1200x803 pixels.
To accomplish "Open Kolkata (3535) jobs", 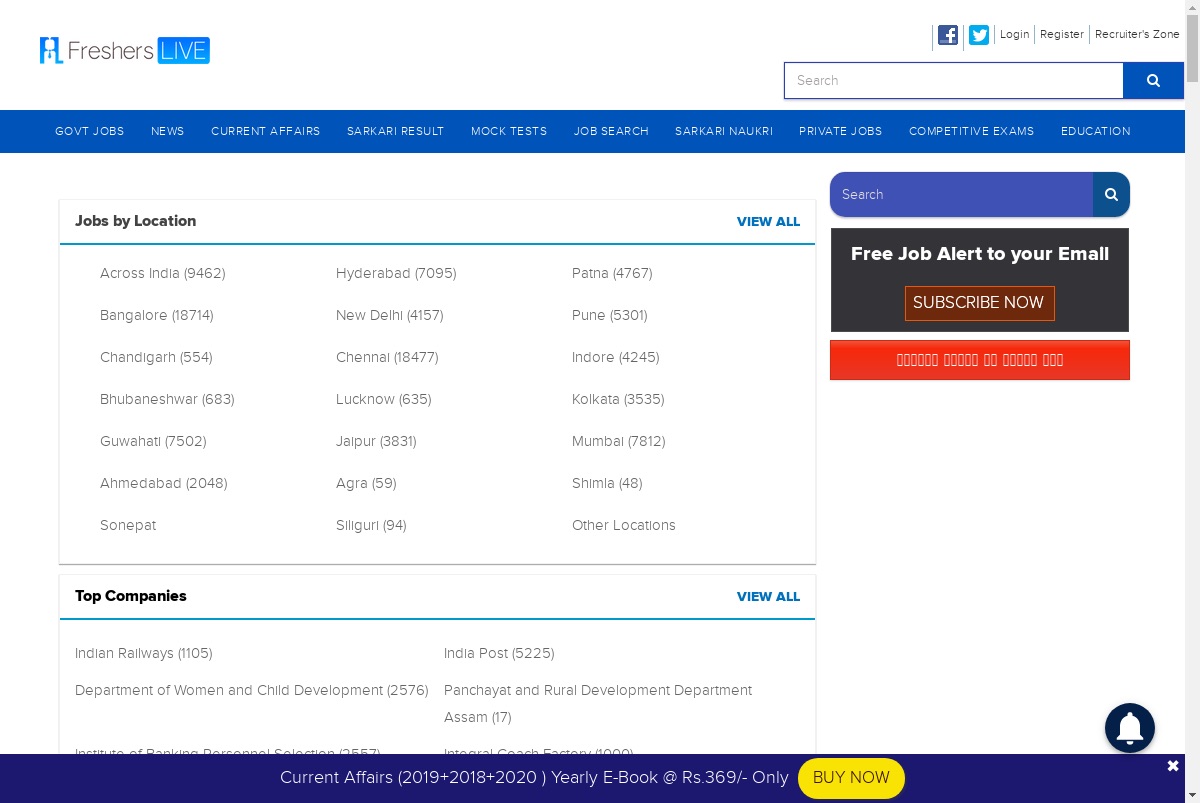I will (x=618, y=399).
